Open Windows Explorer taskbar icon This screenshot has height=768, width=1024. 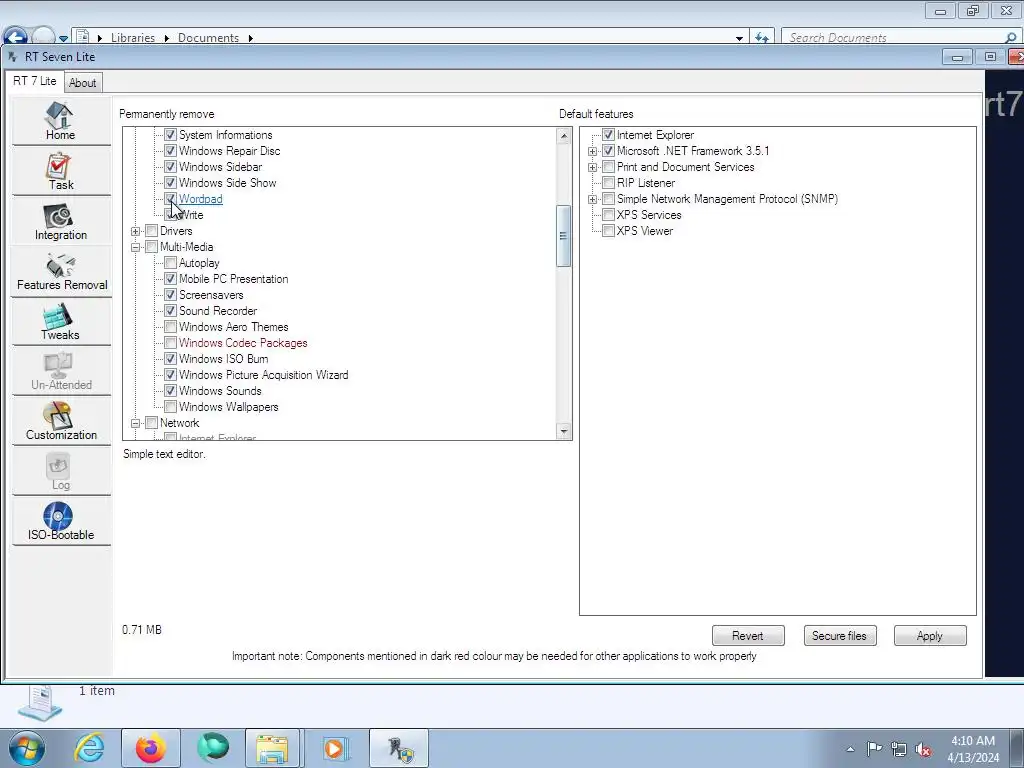point(272,748)
